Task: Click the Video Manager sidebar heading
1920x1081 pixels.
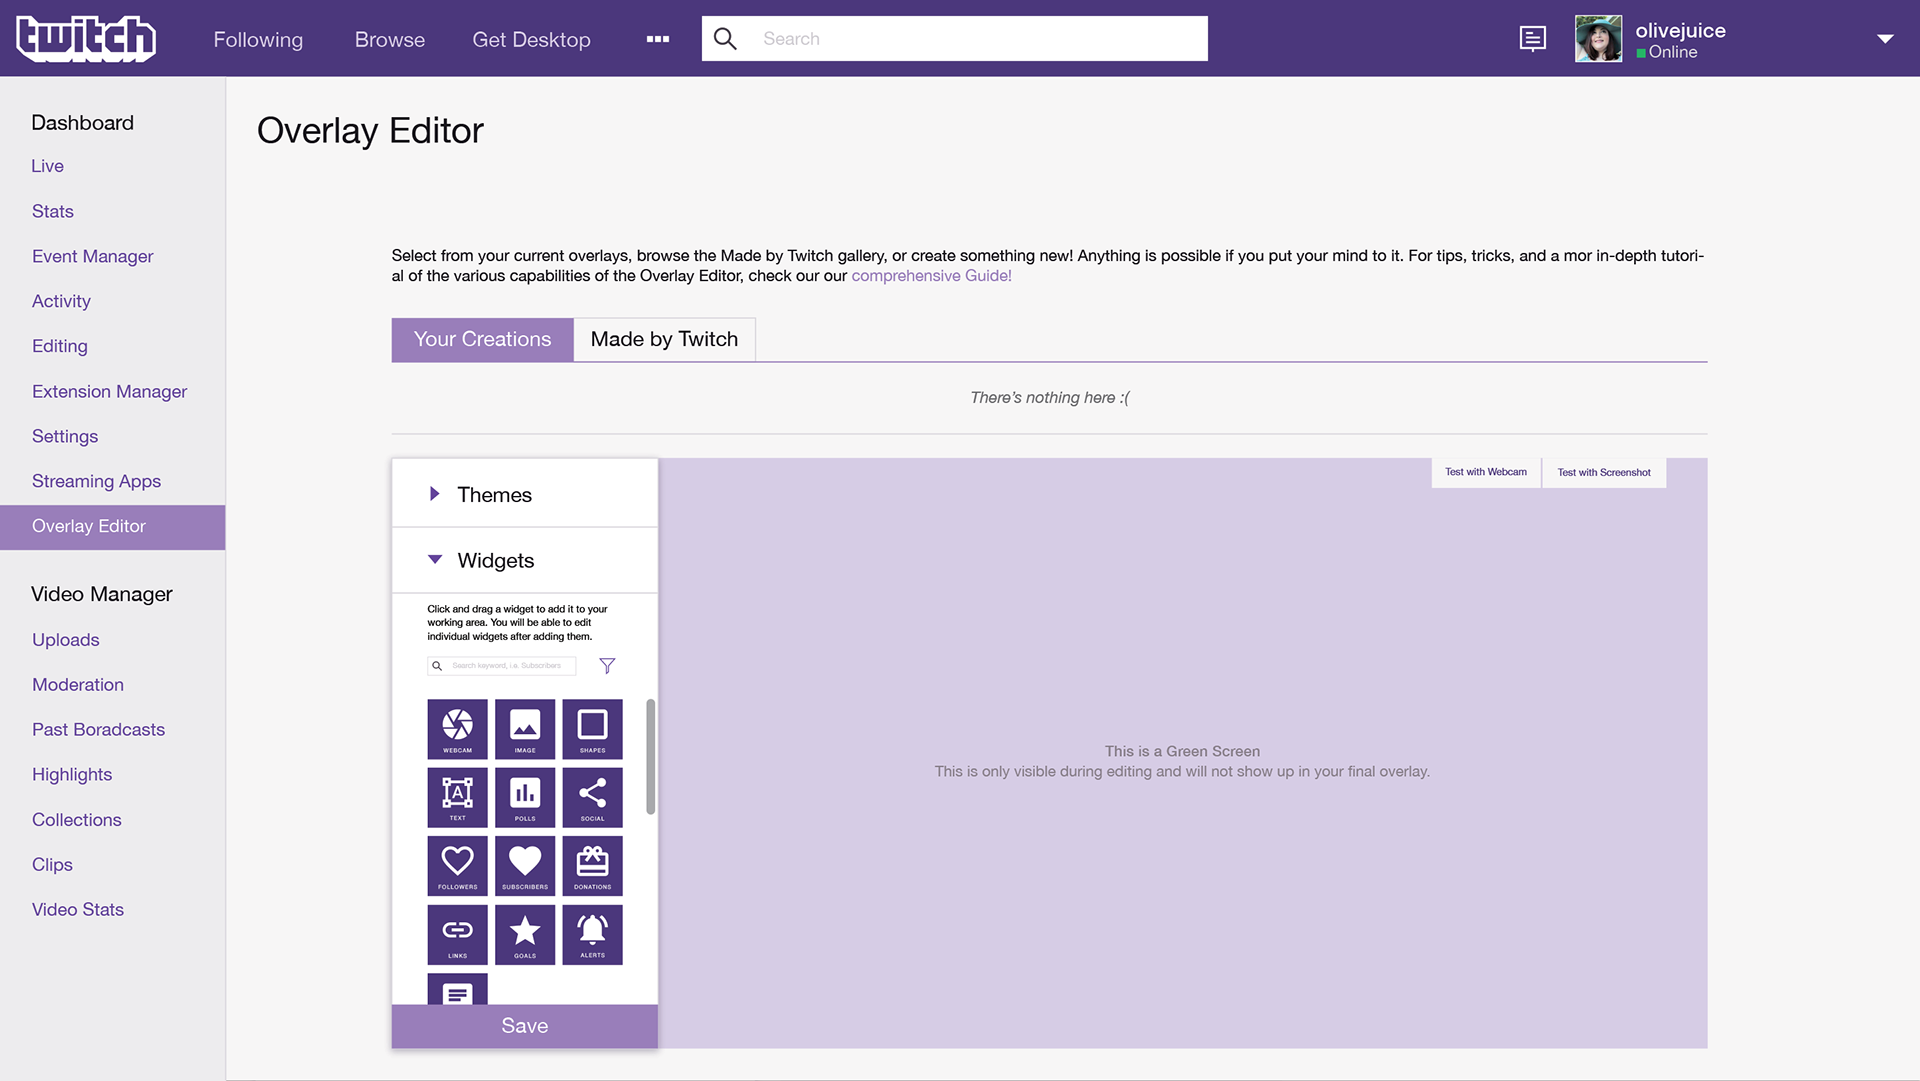Action: coord(102,594)
